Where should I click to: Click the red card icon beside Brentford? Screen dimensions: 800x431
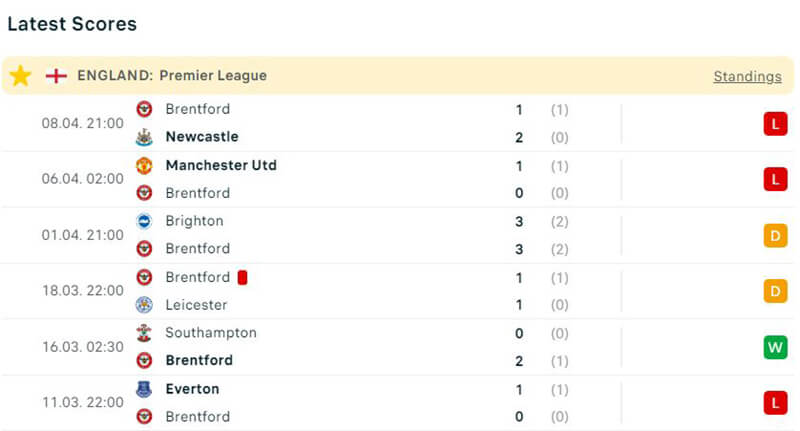tap(242, 277)
